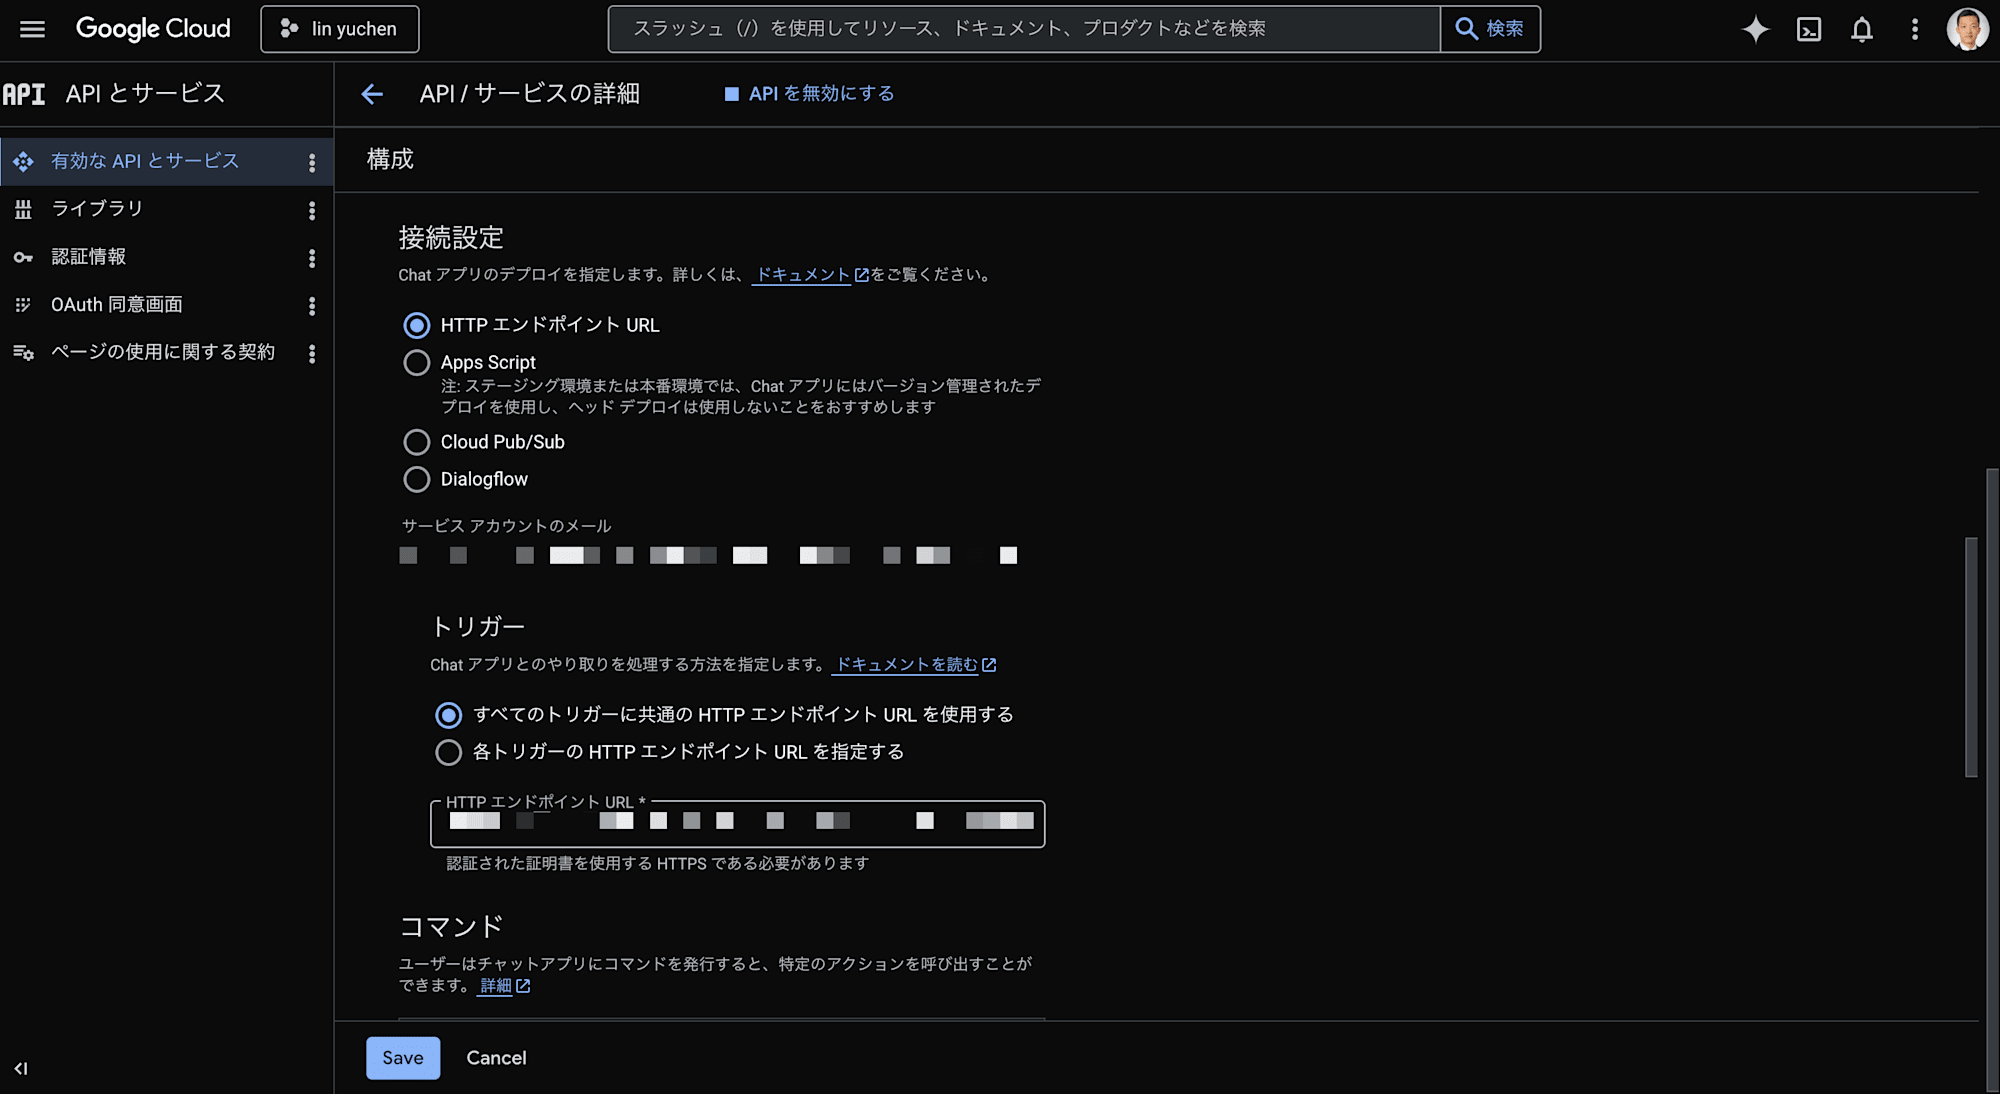Click the トリガー heading text
2000x1094 pixels.
coord(478,627)
